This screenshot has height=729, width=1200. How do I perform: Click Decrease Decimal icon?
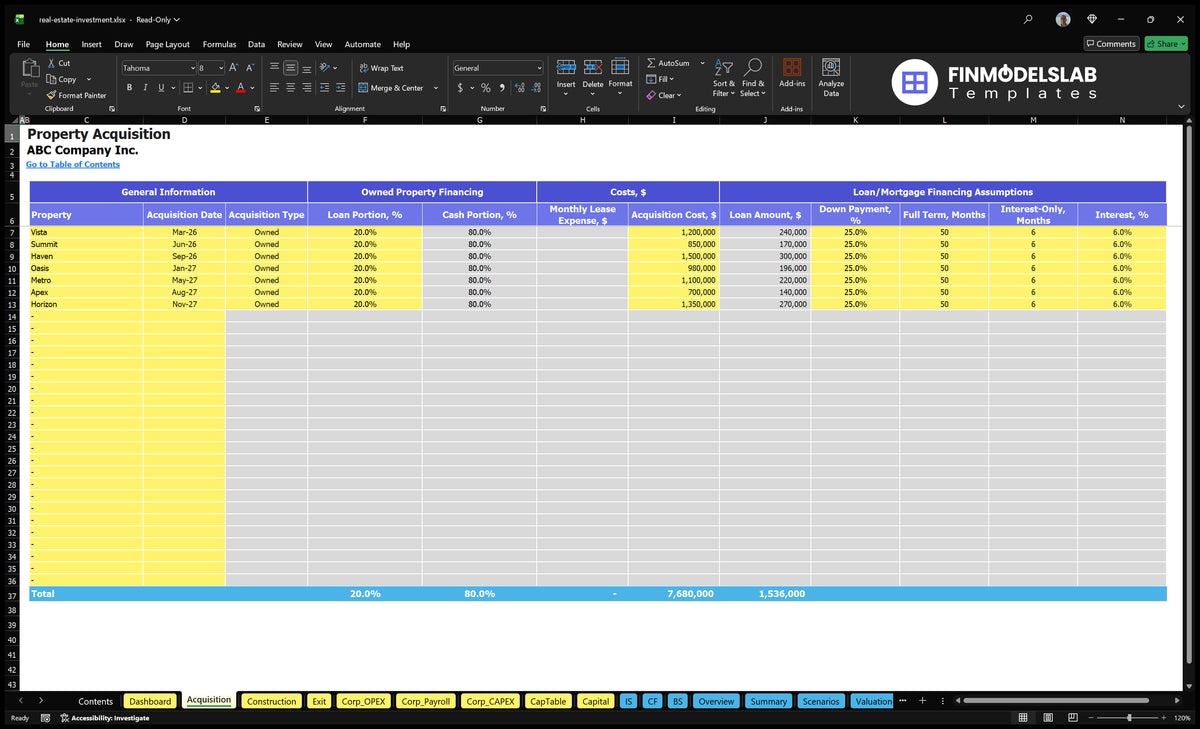[537, 88]
